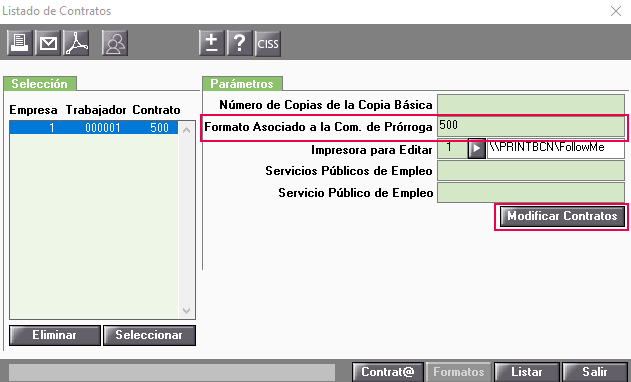
Task: Click the Listar button
Action: tap(527, 372)
